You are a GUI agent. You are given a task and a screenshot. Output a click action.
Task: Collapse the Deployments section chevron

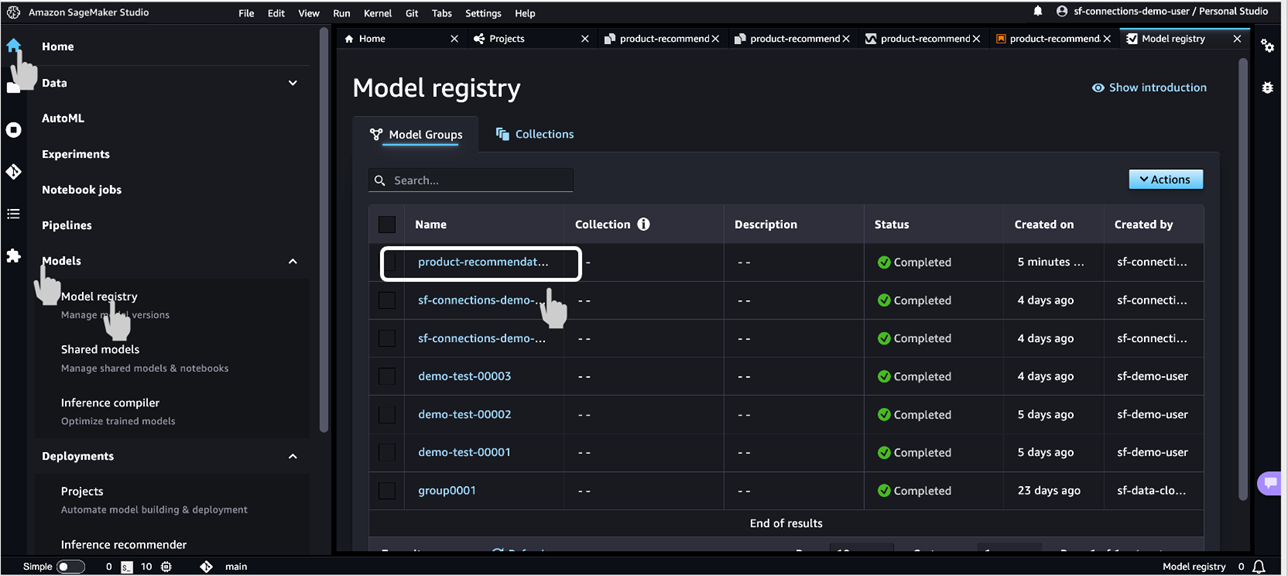pos(293,456)
